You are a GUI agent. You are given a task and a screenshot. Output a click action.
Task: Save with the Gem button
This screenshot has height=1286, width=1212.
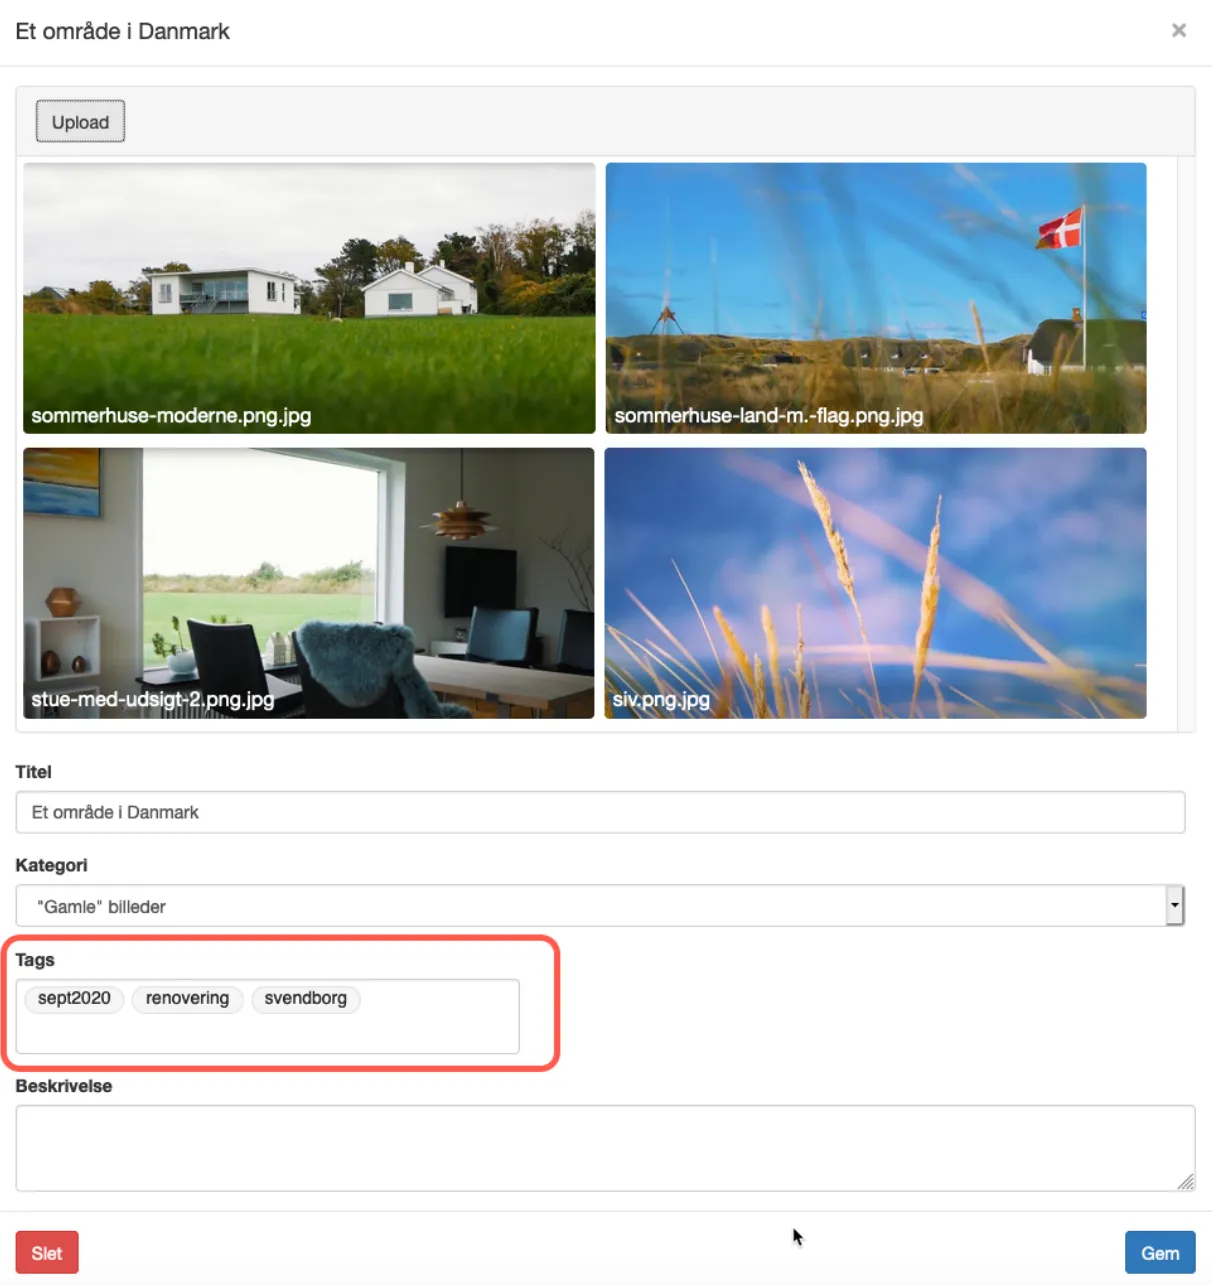[x=1159, y=1253]
